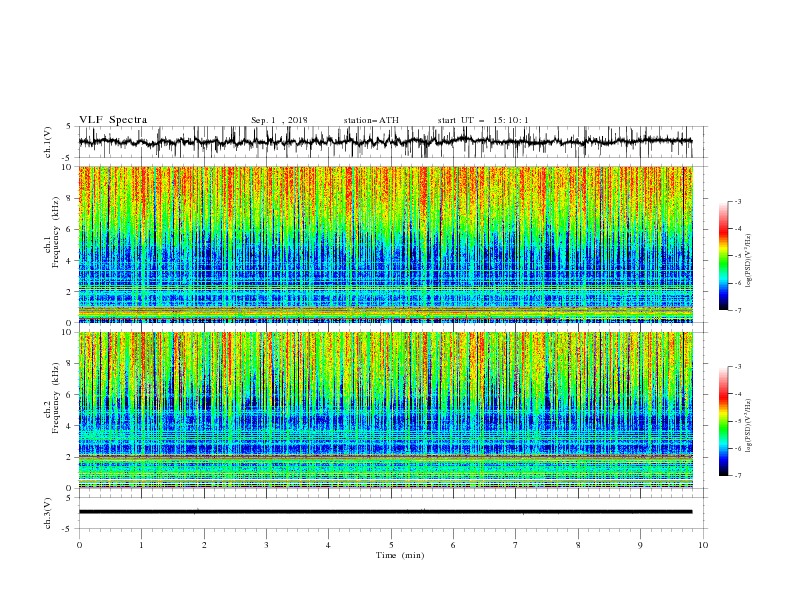Click the "ch.3(V)" axis label

tap(48, 513)
